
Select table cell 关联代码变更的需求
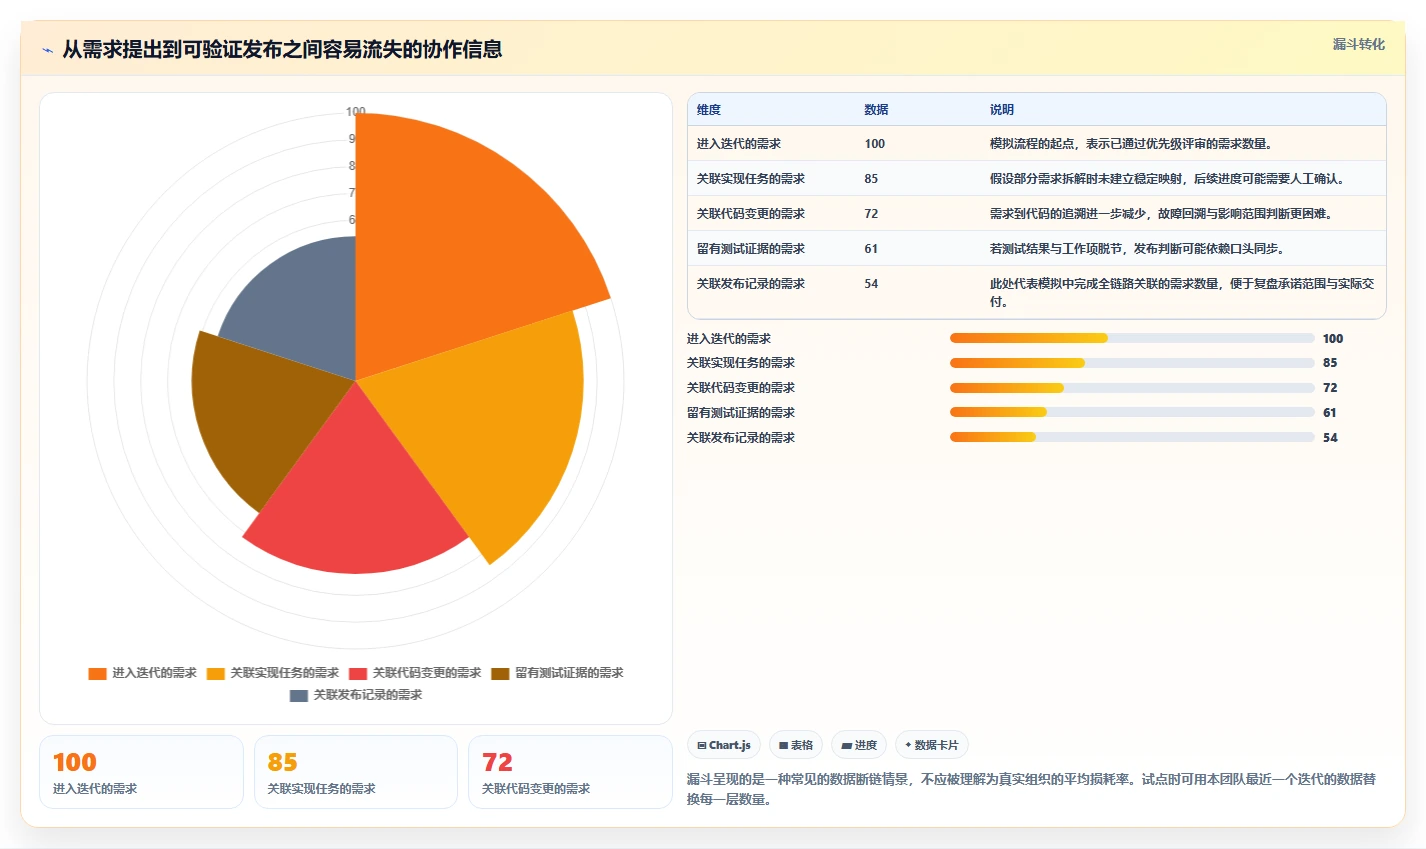(751, 214)
